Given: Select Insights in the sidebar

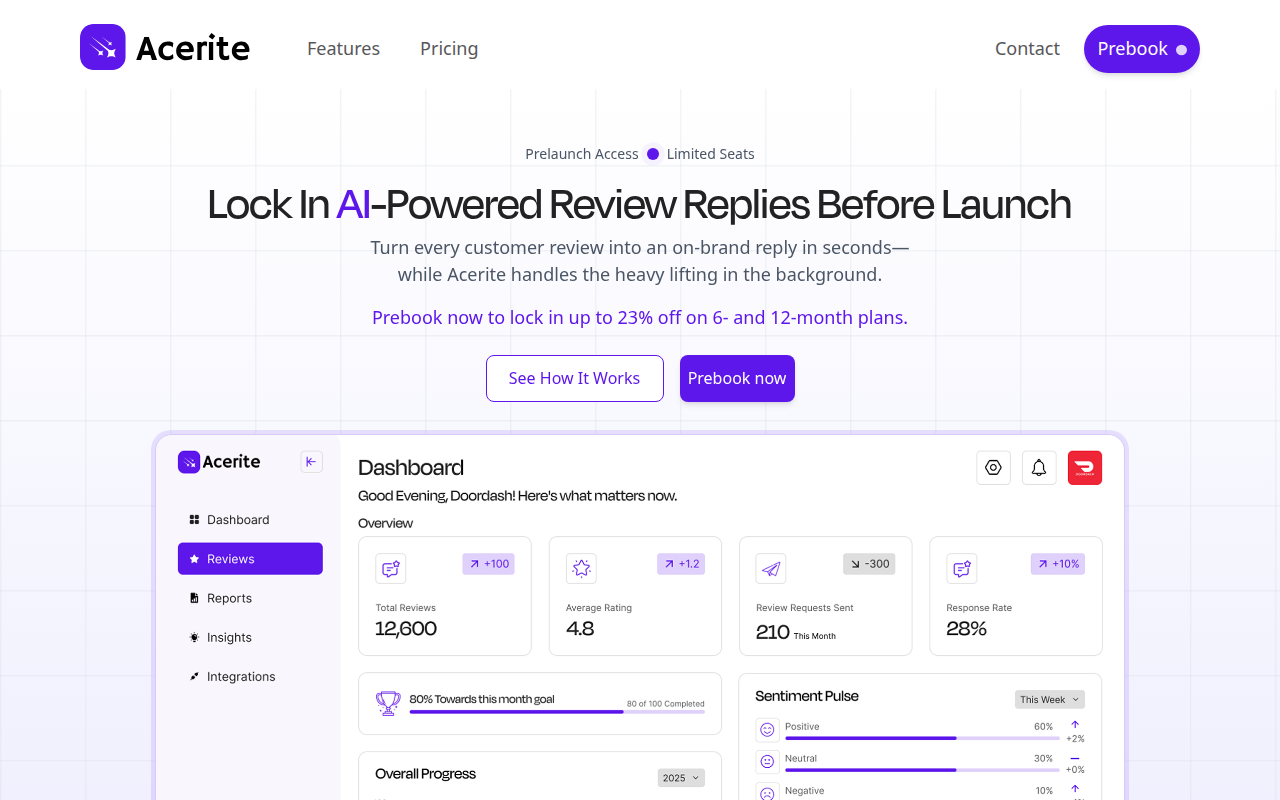Looking at the screenshot, I should [x=250, y=637].
